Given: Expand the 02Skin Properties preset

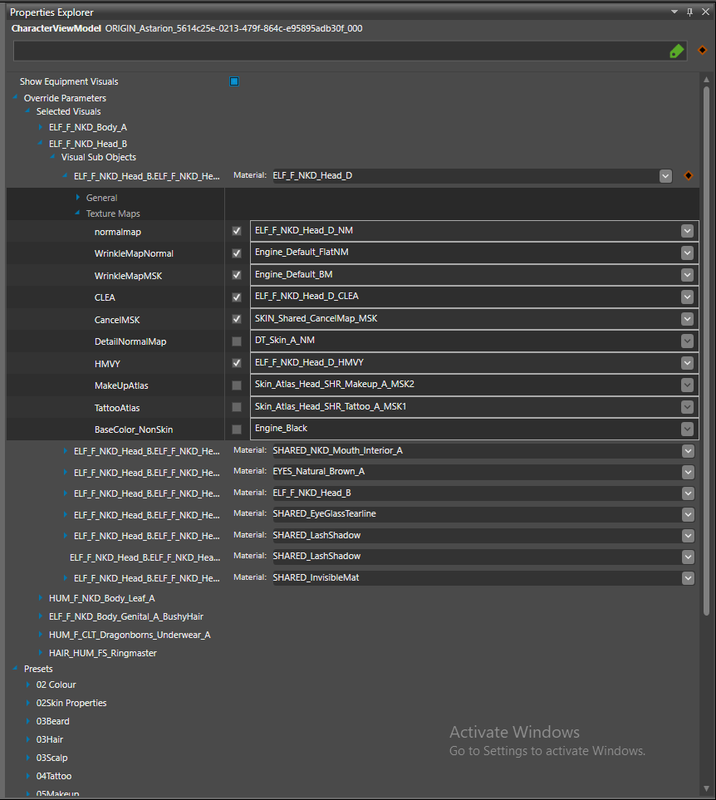Looking at the screenshot, I should tap(28, 703).
